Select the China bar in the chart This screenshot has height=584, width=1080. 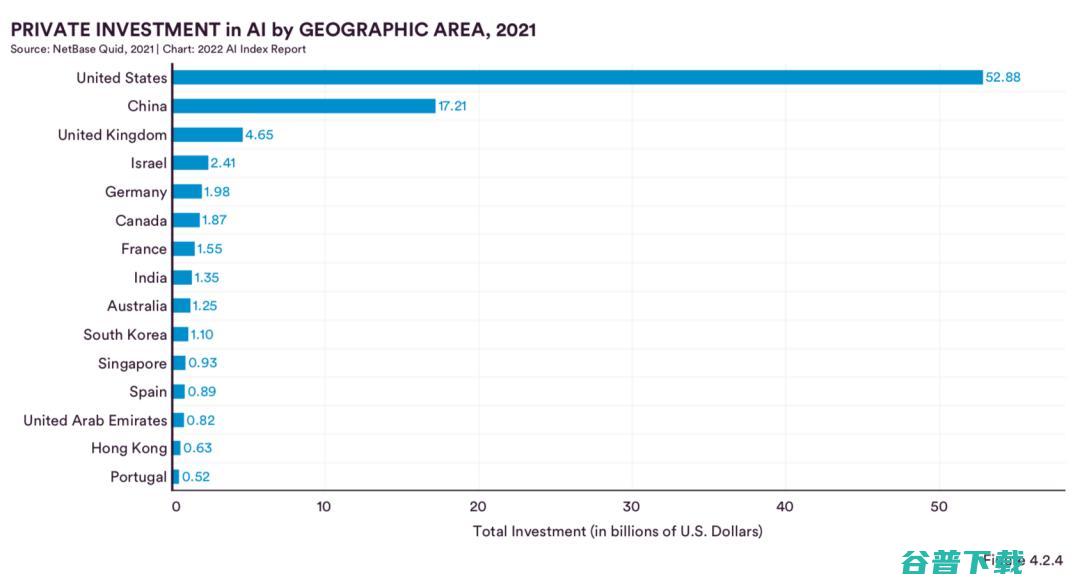tap(304, 106)
